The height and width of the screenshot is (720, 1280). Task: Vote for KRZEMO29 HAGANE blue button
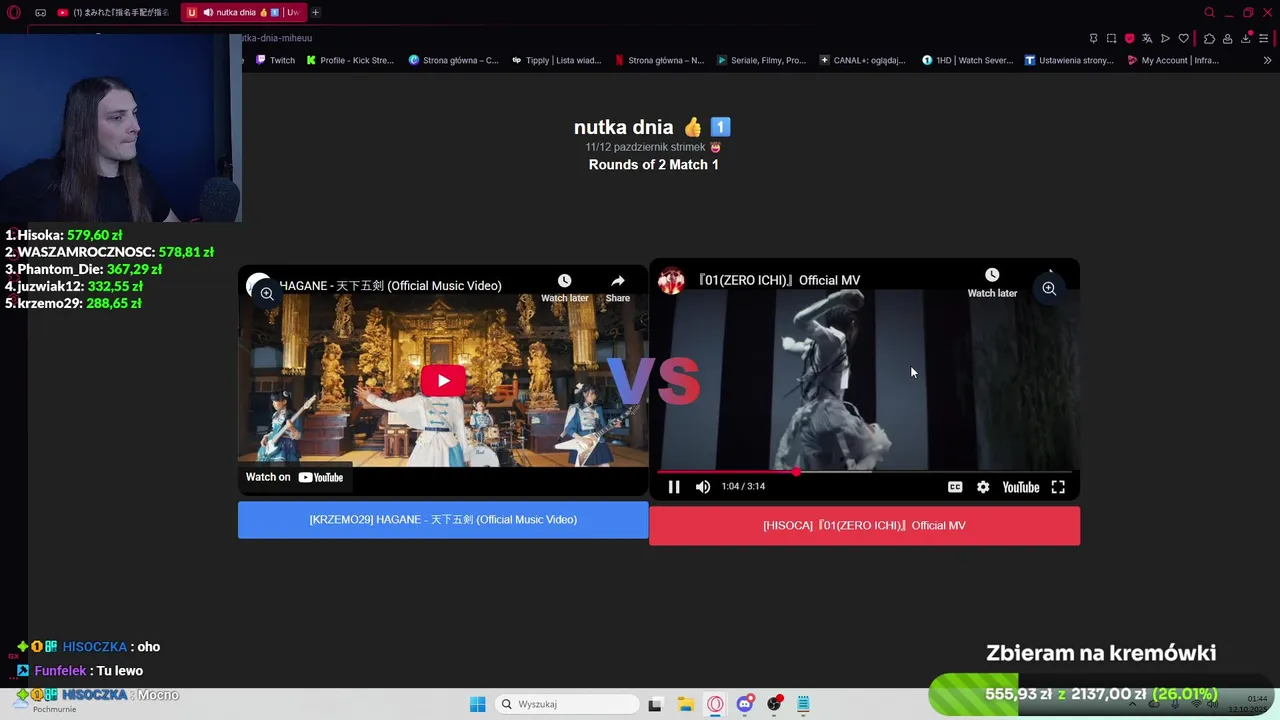(443, 520)
